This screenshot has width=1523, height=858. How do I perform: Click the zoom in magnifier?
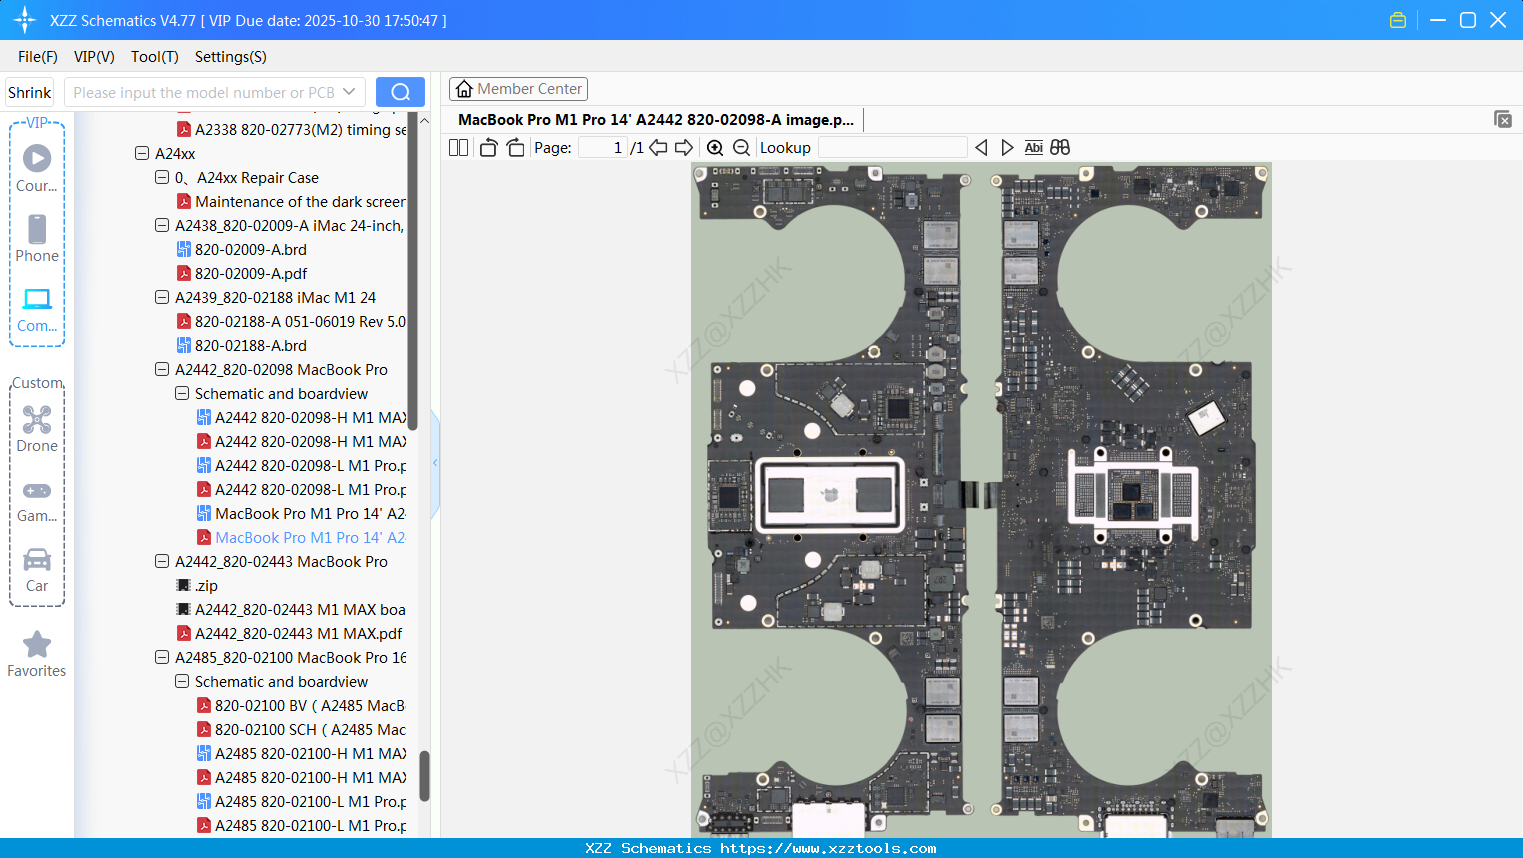(715, 148)
